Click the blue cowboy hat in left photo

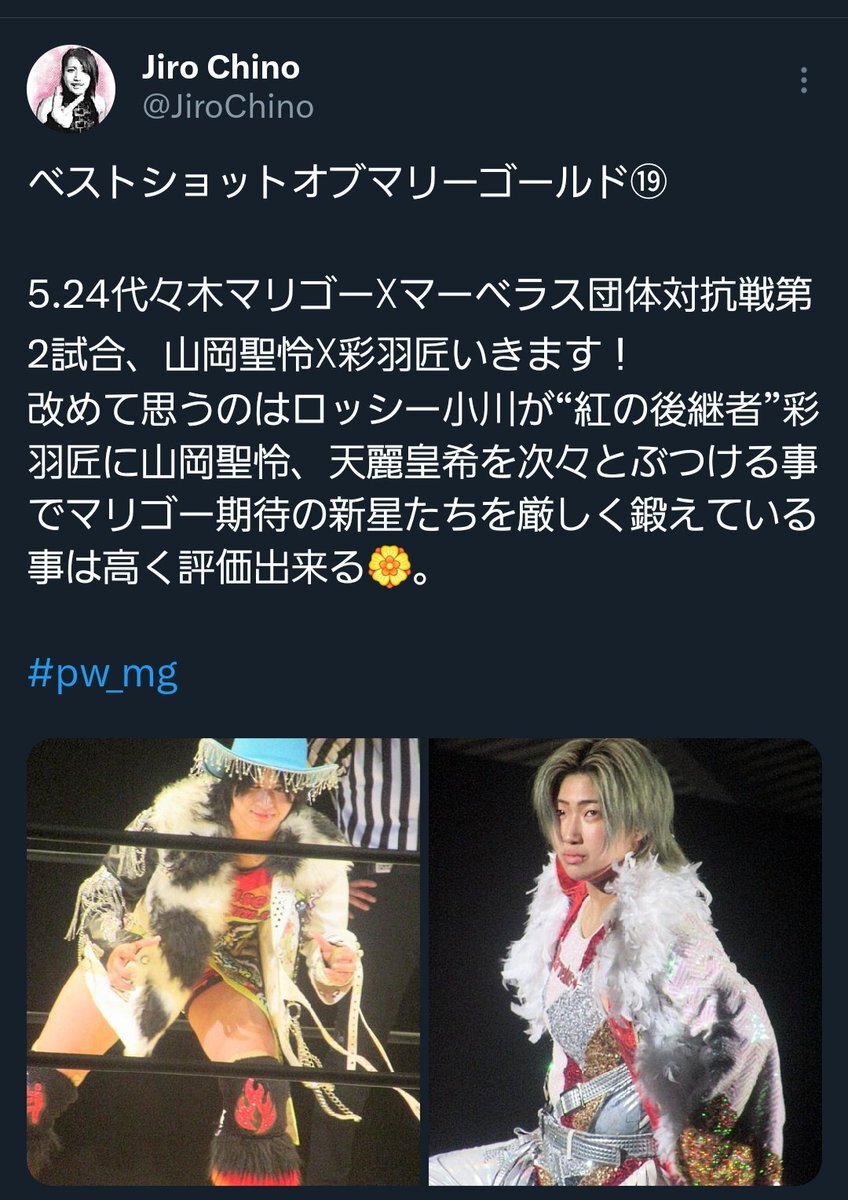click(264, 765)
